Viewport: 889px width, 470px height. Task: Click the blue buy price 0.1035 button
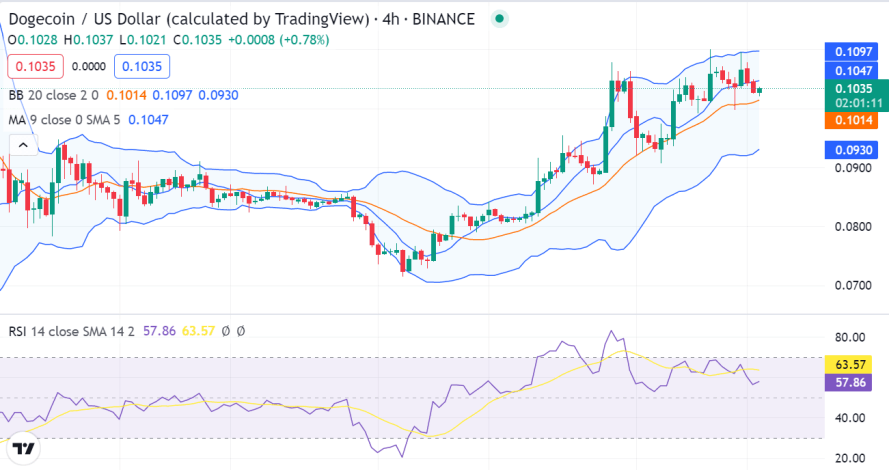point(142,66)
